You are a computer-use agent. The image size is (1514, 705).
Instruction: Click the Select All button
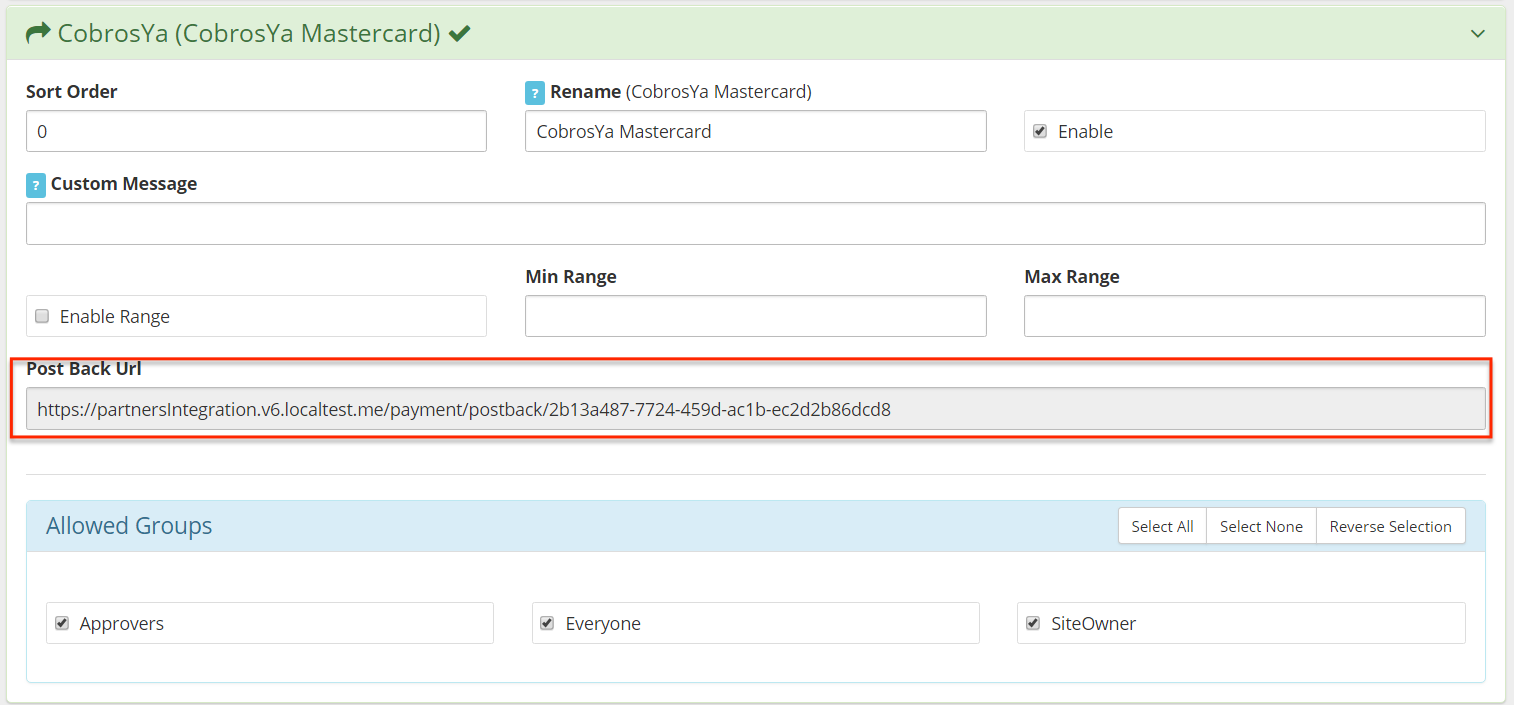pyautogui.click(x=1162, y=526)
